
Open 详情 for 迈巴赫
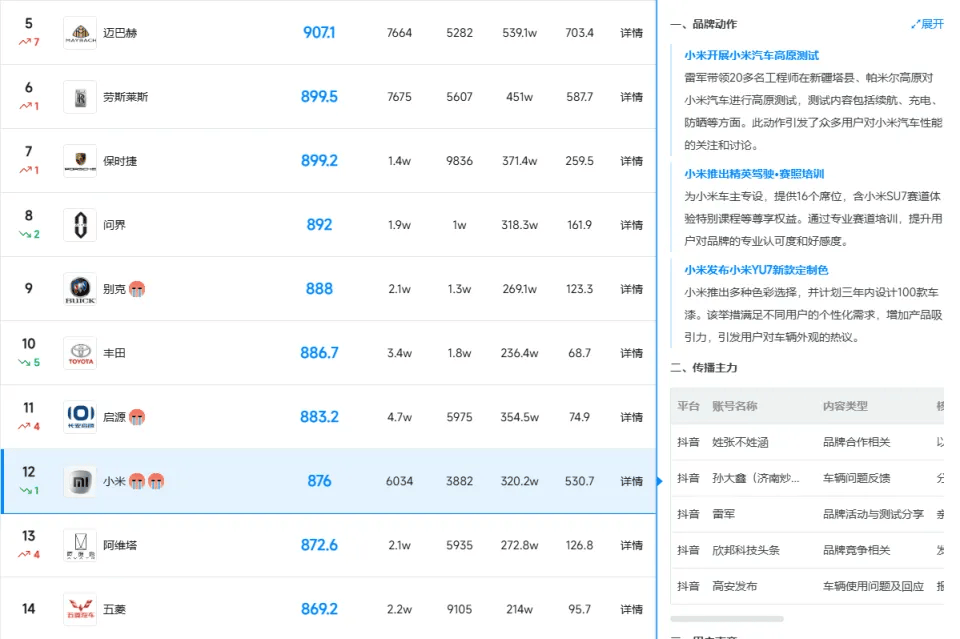pos(631,33)
